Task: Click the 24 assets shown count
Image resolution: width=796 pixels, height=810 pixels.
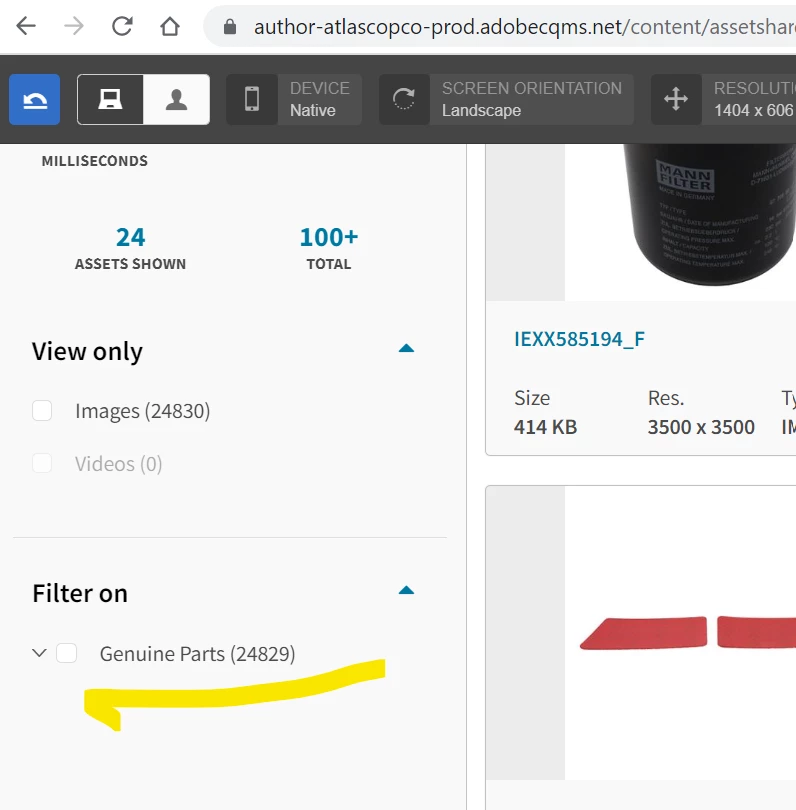Action: (130, 238)
